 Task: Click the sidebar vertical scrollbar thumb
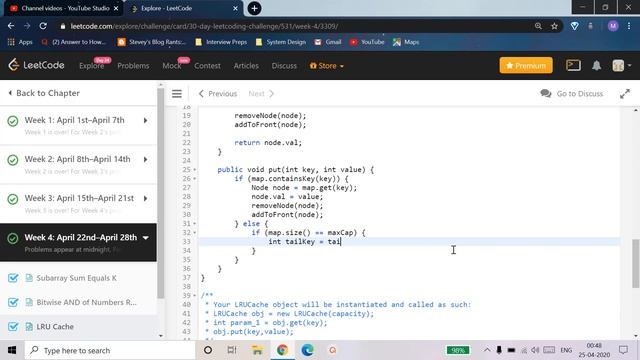[160, 193]
